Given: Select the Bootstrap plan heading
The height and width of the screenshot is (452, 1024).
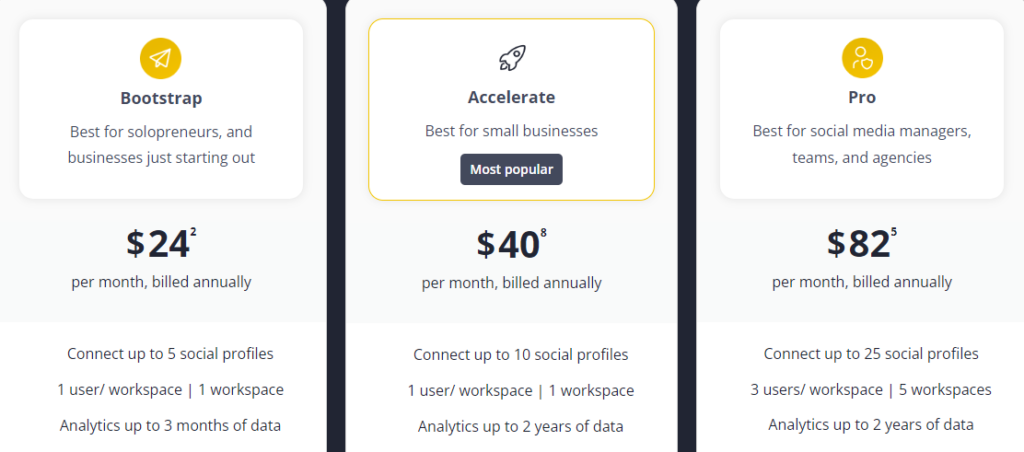Looking at the screenshot, I should click(x=161, y=99).
